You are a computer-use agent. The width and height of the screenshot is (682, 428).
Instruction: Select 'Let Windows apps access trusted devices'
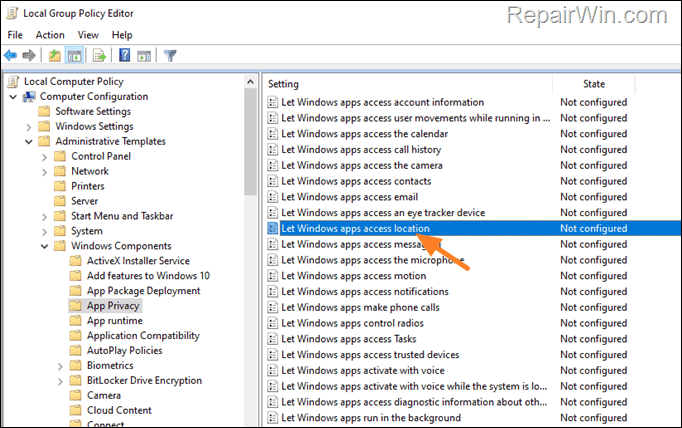(x=370, y=354)
